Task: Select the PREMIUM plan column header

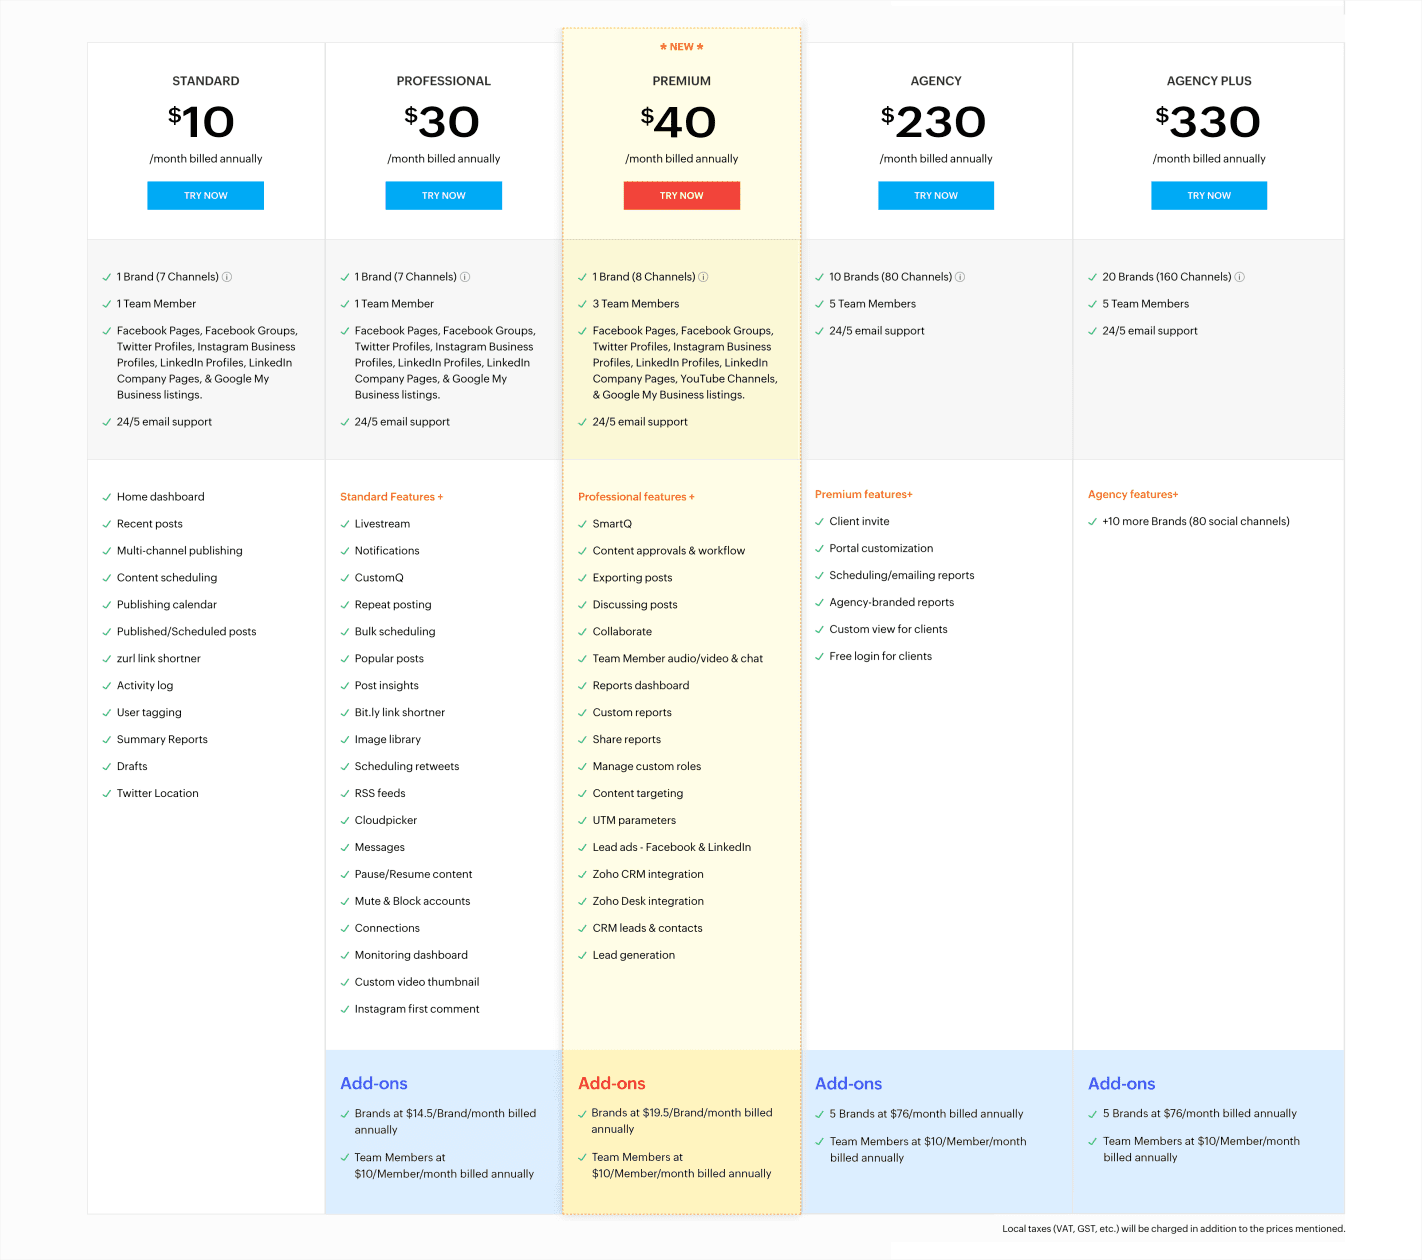Action: tap(681, 81)
